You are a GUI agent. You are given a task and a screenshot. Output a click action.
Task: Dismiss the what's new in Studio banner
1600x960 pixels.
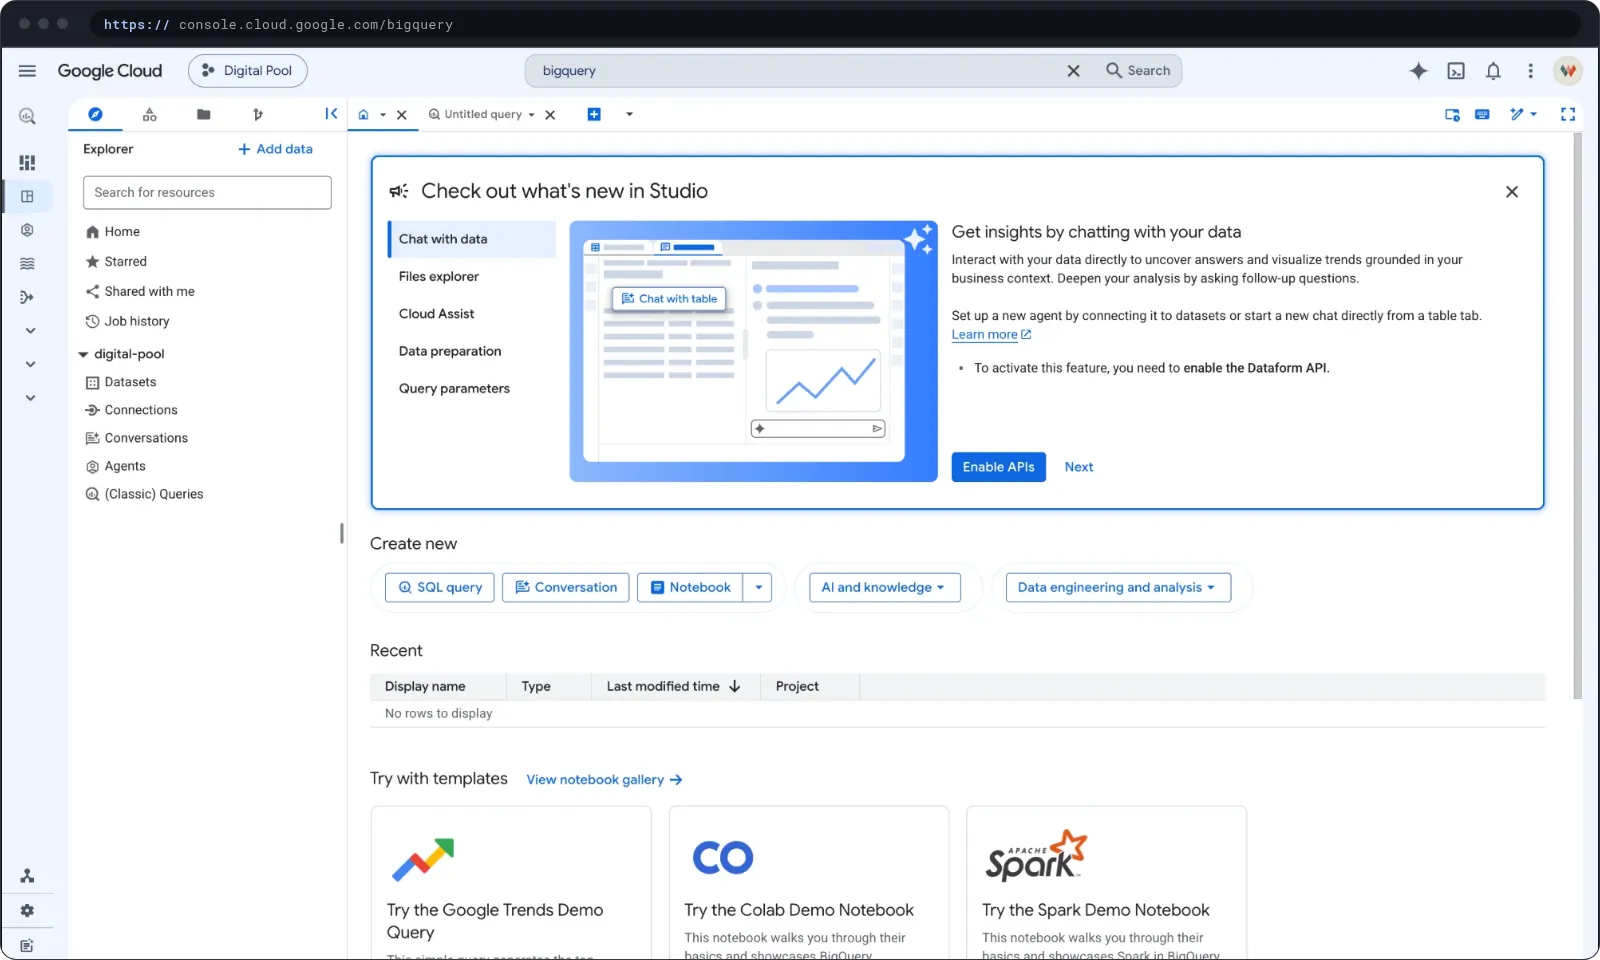click(x=1512, y=192)
